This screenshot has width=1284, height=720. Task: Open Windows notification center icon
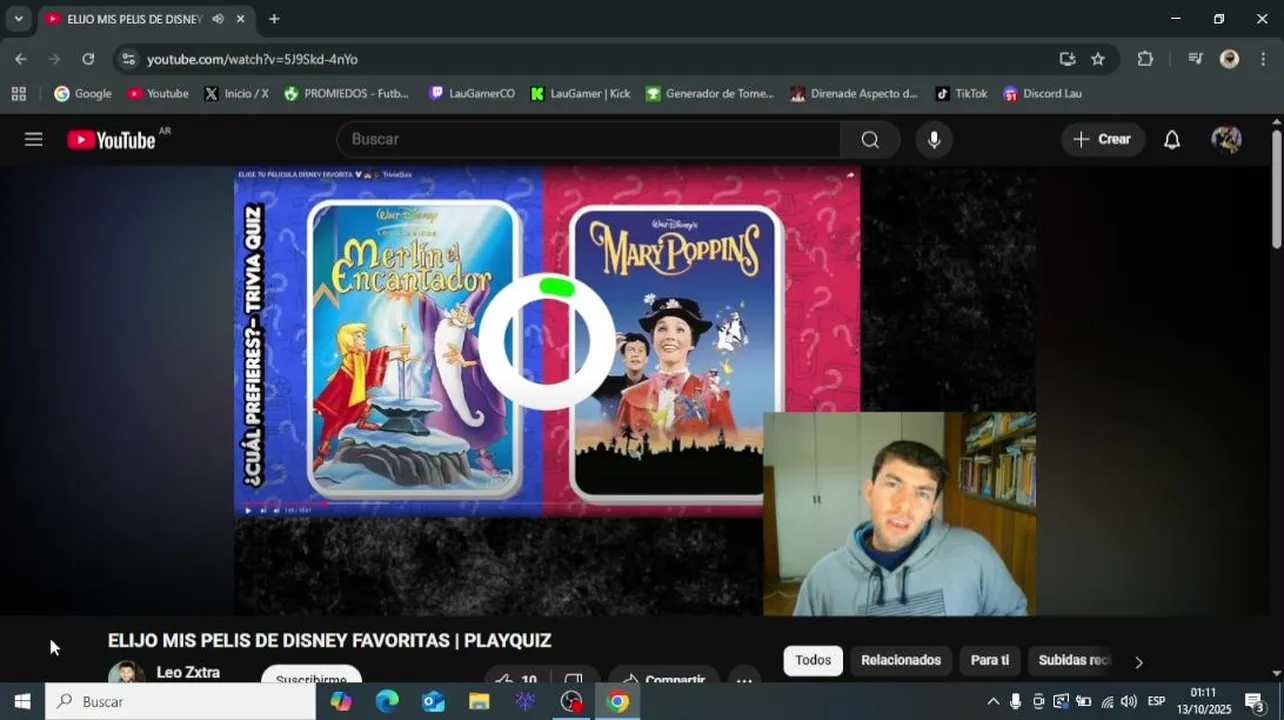tap(1255, 701)
